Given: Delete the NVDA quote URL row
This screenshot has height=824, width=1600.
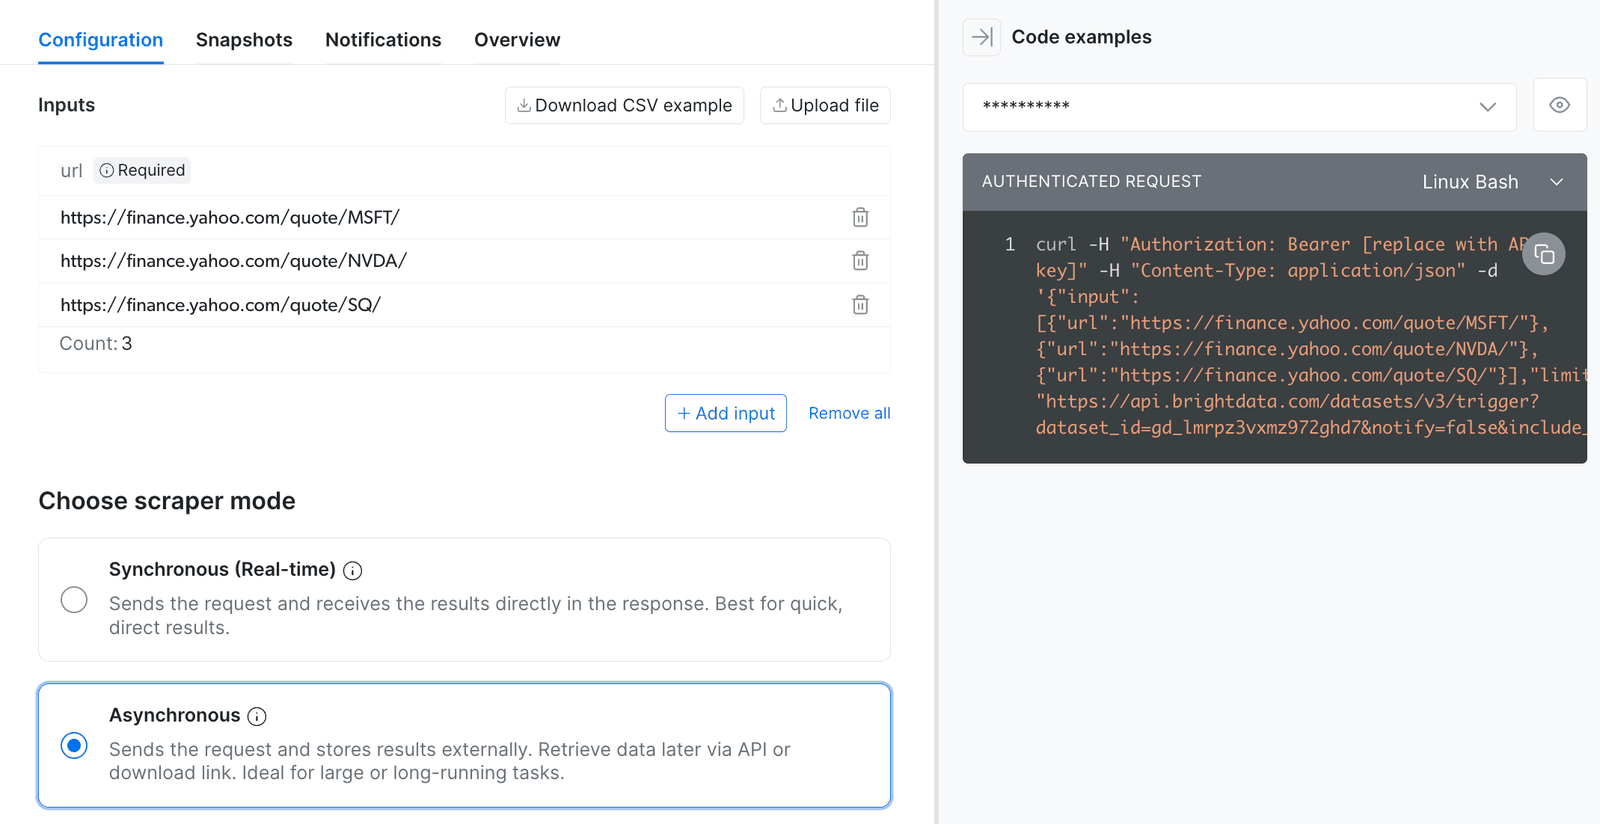Looking at the screenshot, I should (x=860, y=261).
